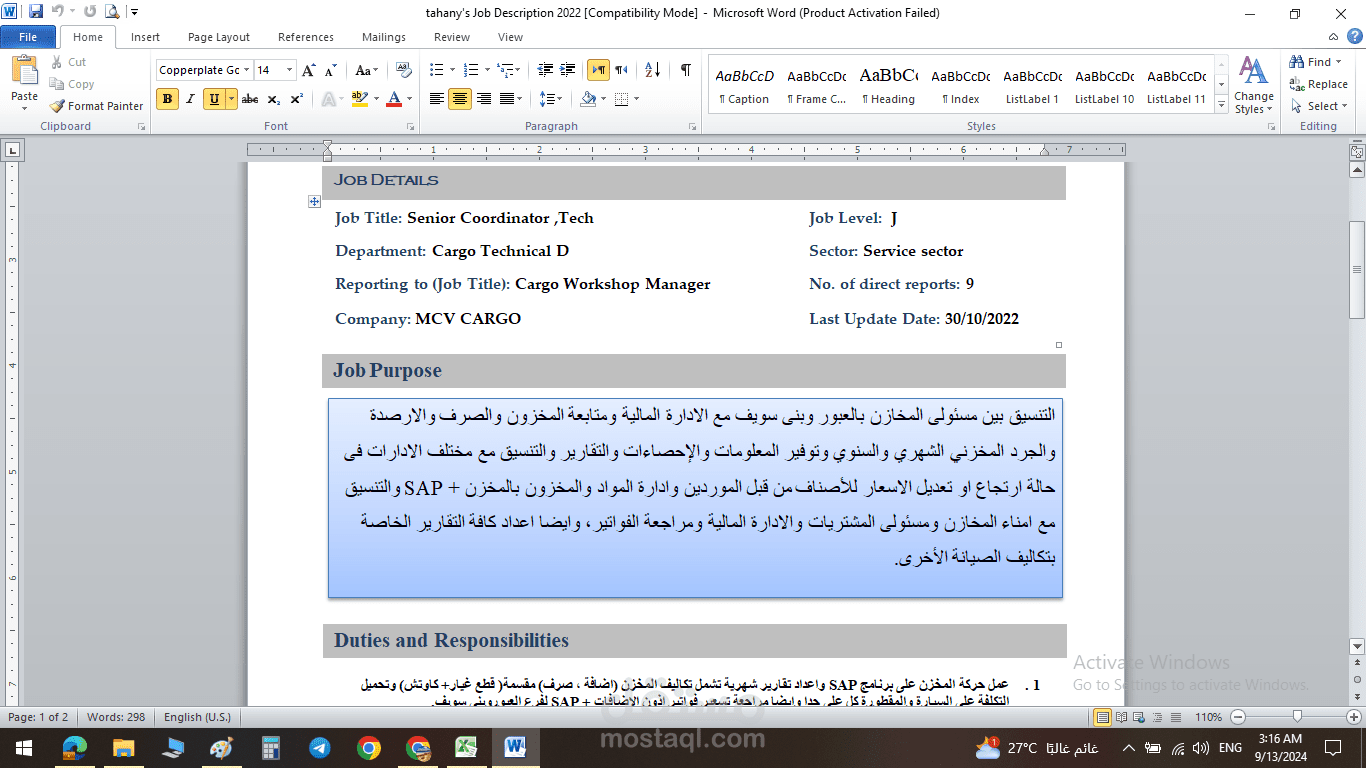Align text to the left

[x=437, y=99]
